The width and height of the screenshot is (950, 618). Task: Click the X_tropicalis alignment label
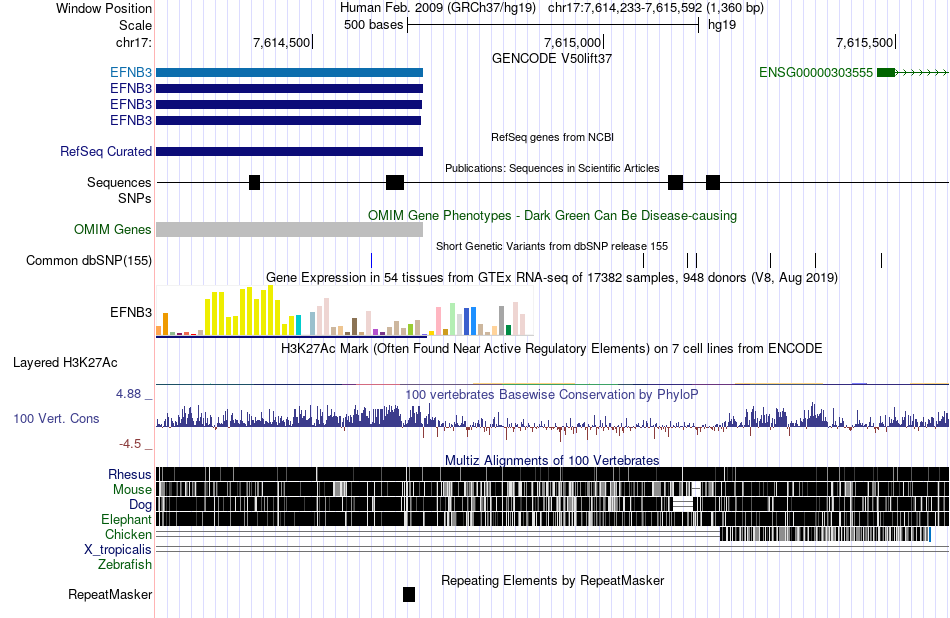point(118,550)
